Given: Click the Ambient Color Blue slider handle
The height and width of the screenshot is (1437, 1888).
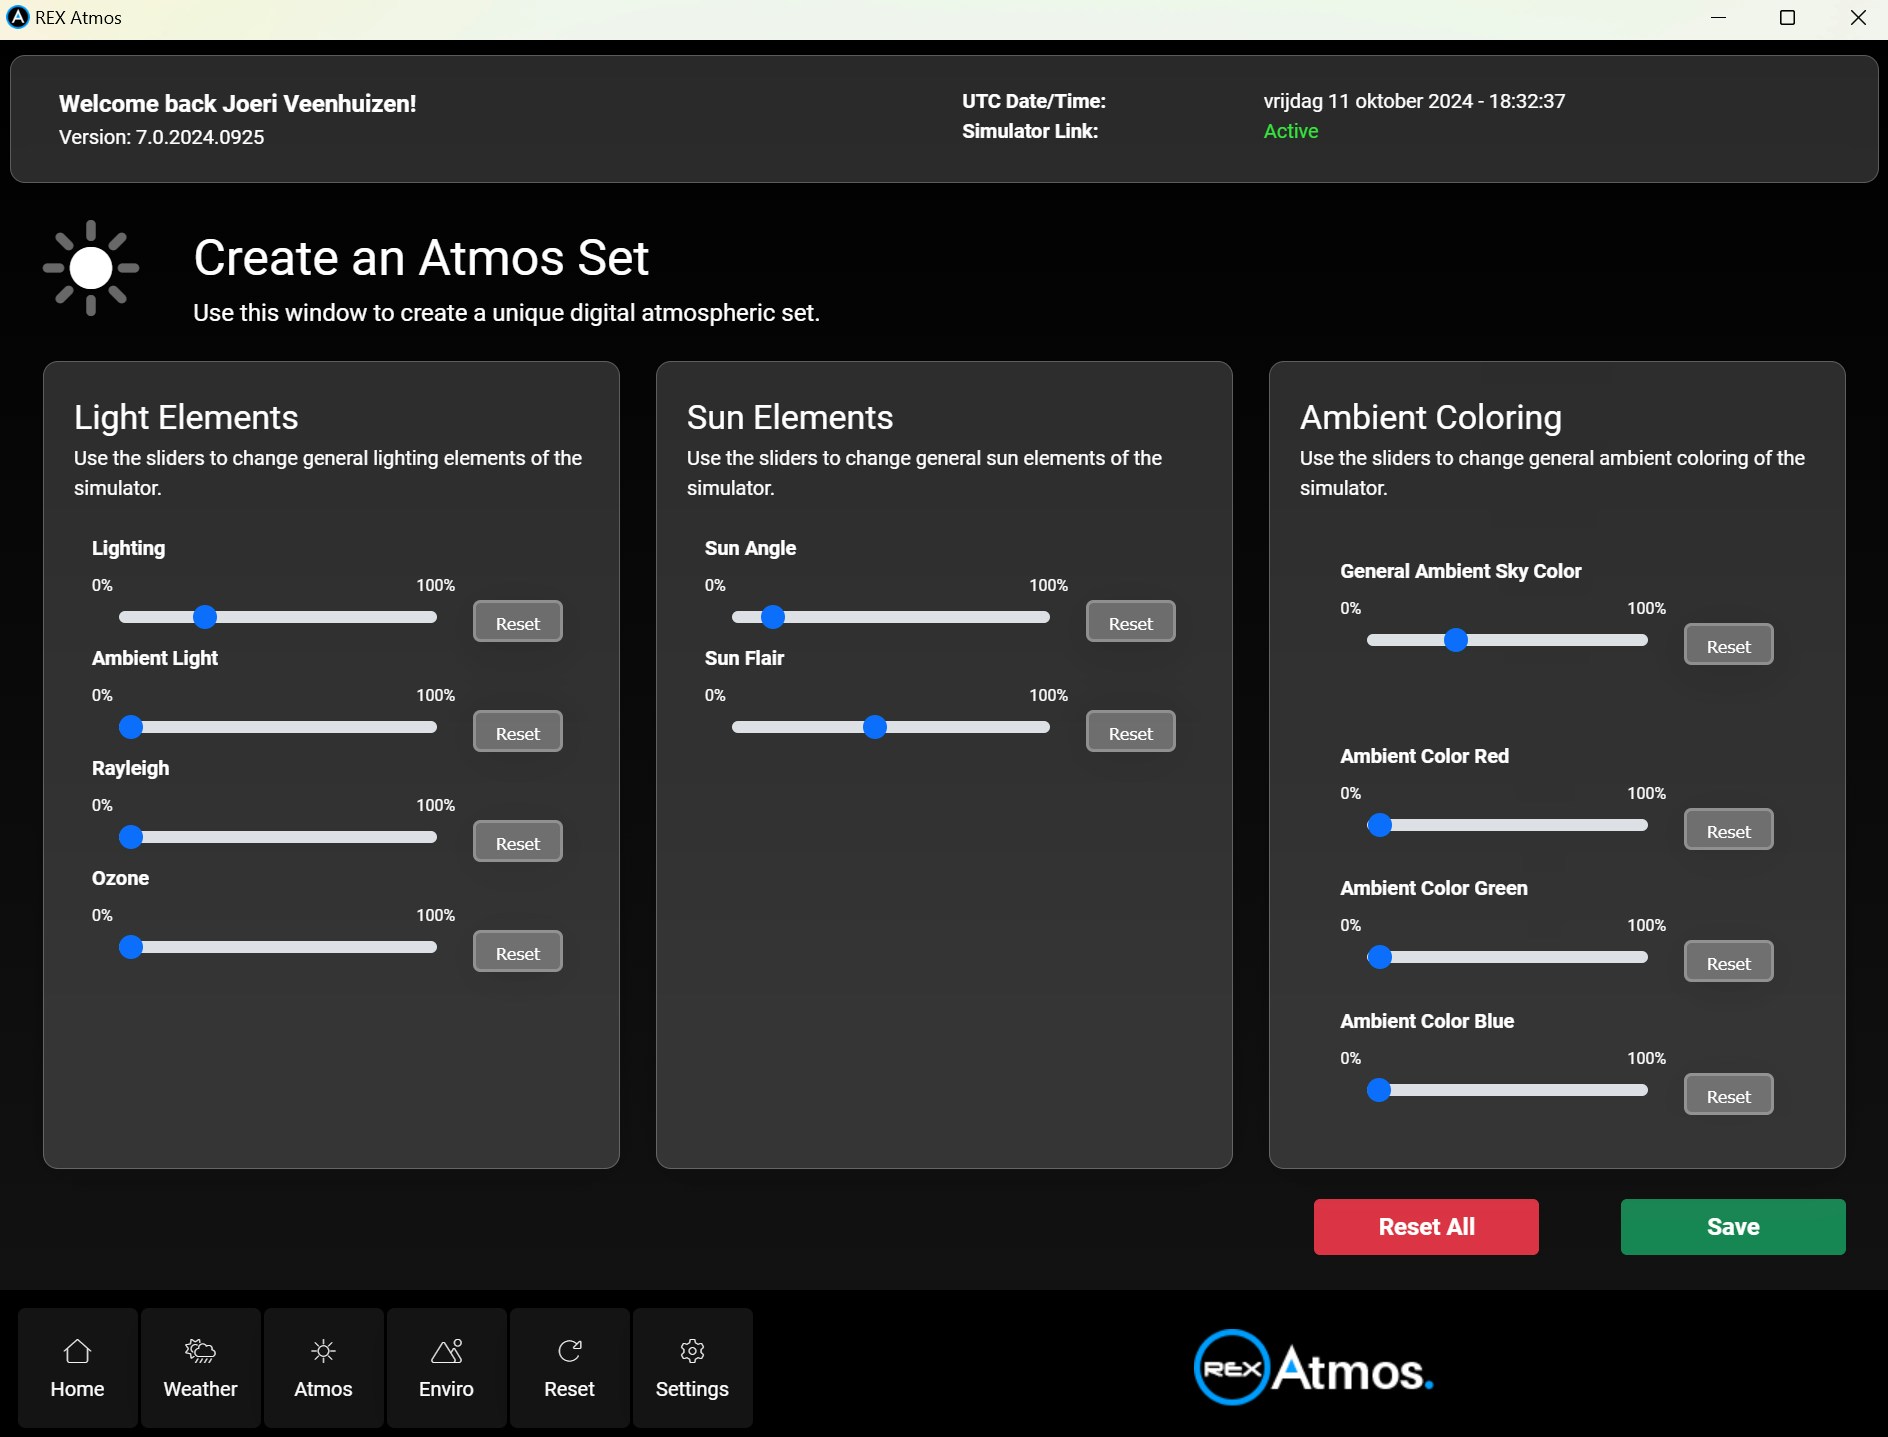Looking at the screenshot, I should [x=1379, y=1090].
